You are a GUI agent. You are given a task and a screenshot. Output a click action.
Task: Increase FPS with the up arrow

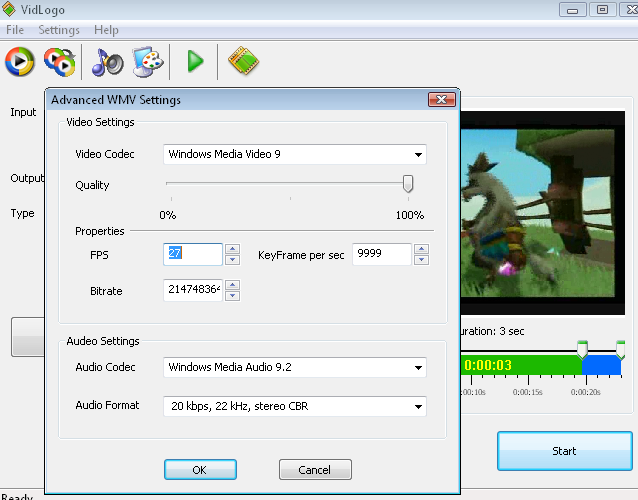232,249
